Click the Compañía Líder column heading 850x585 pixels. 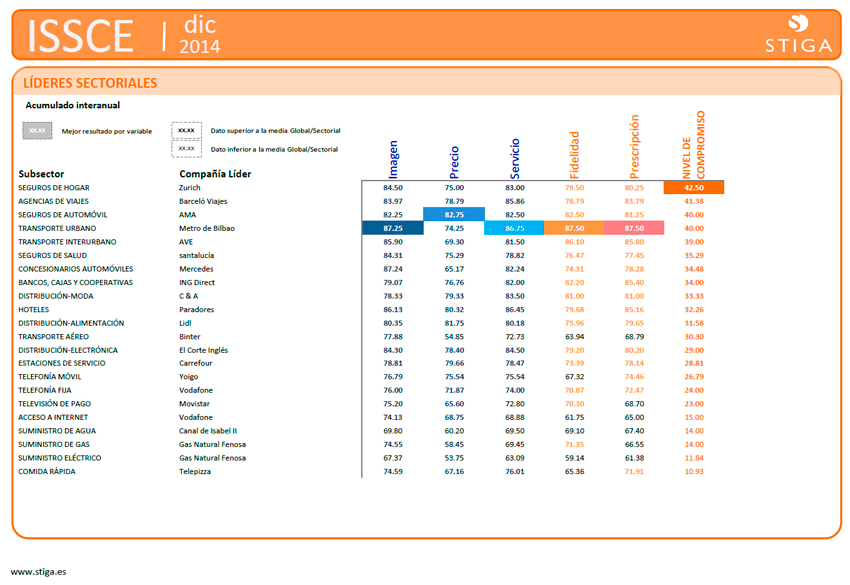point(215,174)
